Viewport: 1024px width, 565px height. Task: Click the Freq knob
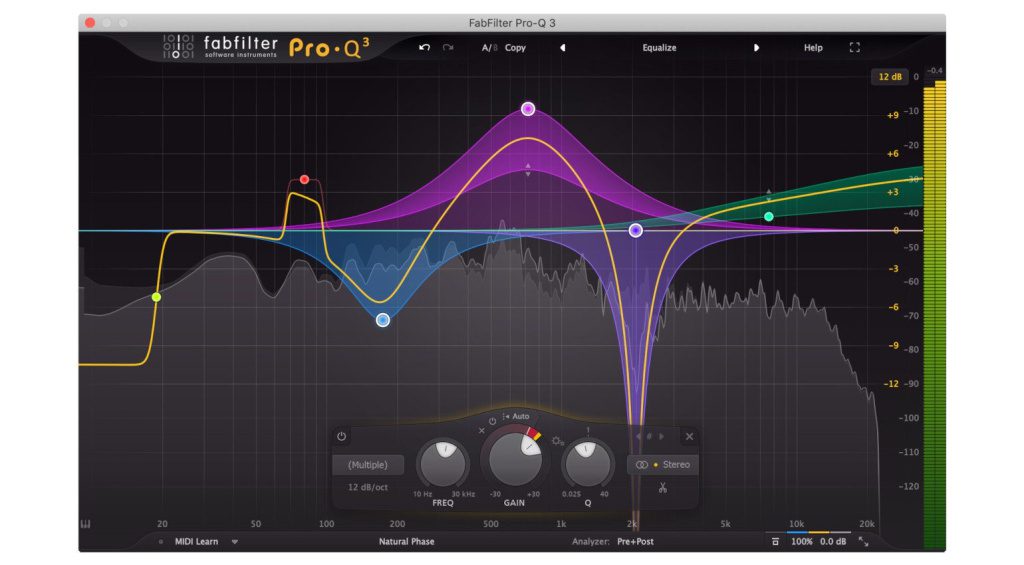[442, 464]
